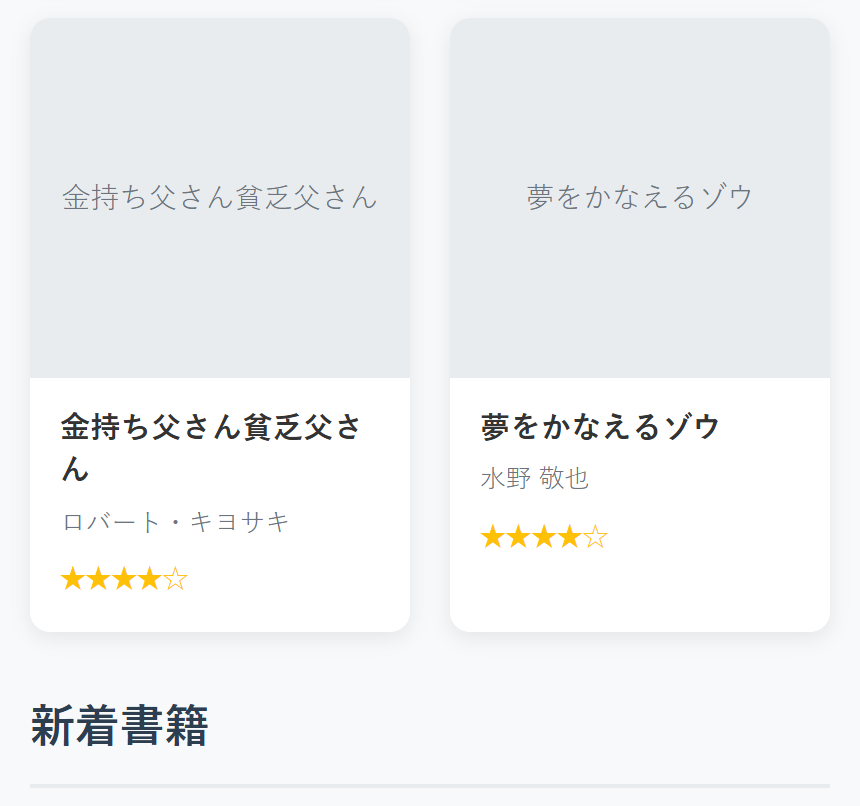Select fourth filled star under ロバート・キヨサキ
860x806 pixels.
click(150, 579)
